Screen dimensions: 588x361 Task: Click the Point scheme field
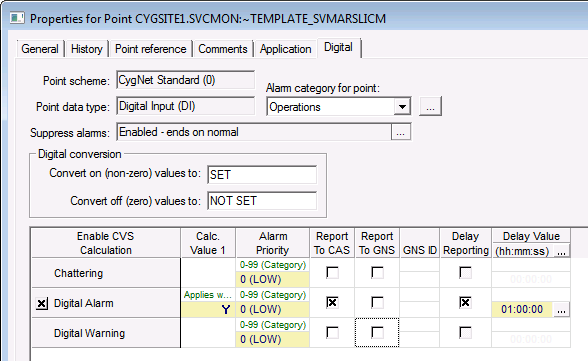pyautogui.click(x=185, y=80)
